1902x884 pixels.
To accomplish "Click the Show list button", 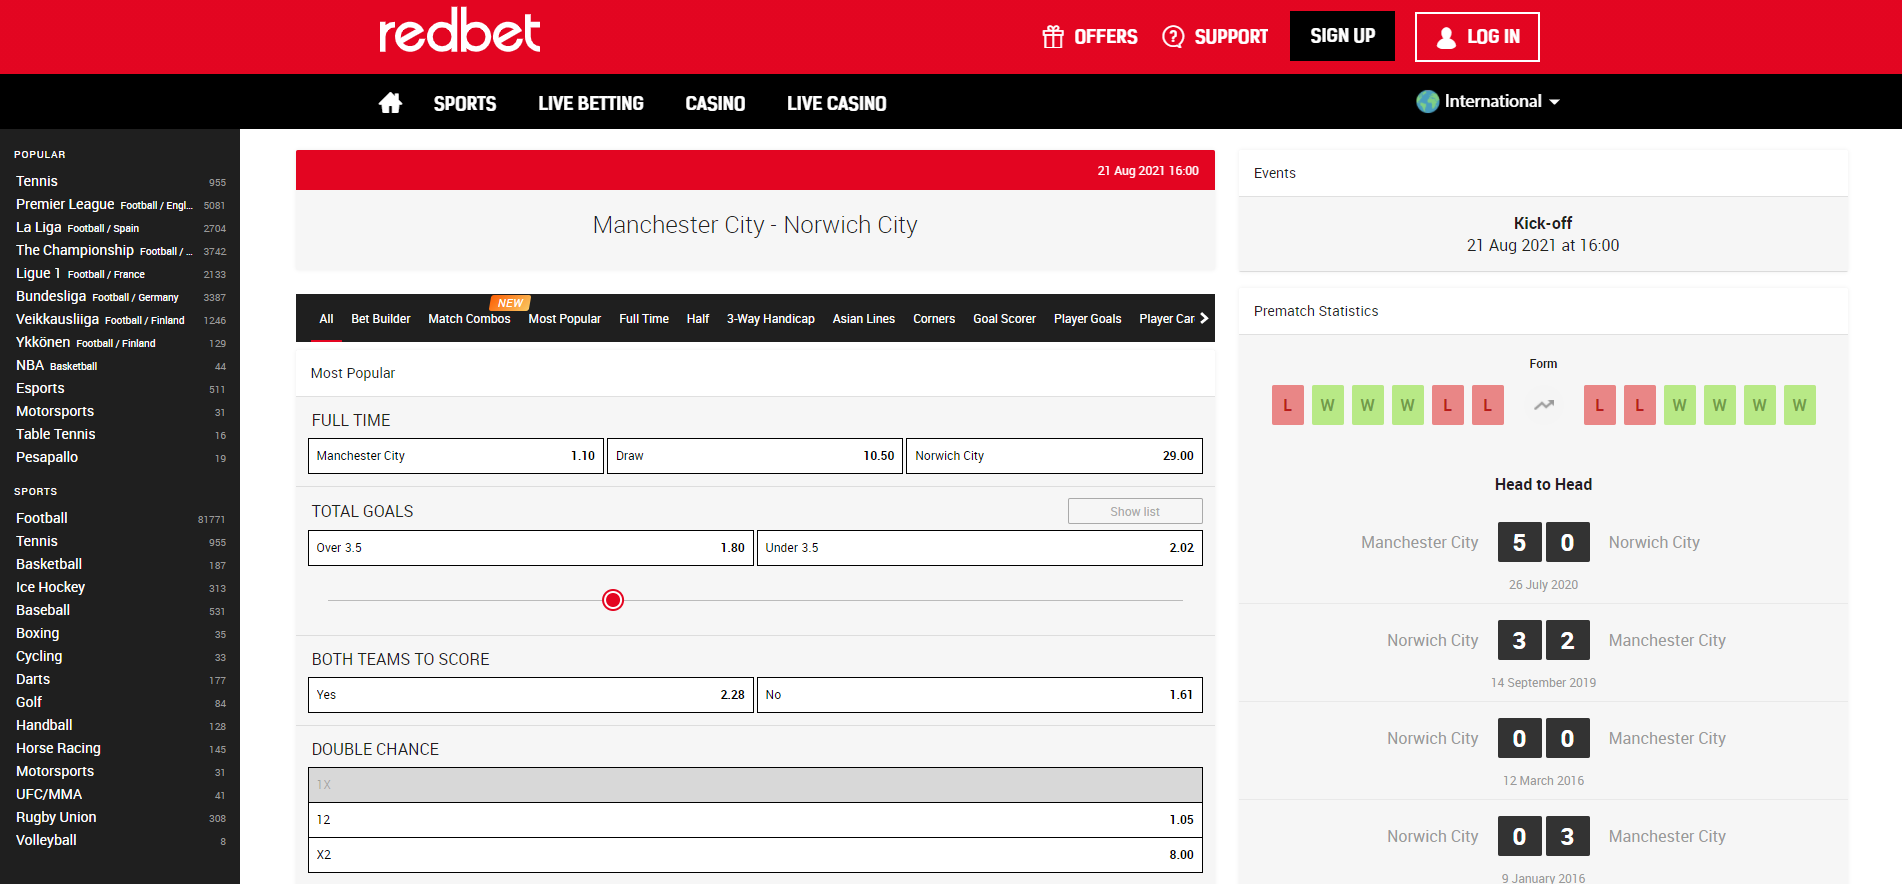I will click(x=1135, y=511).
